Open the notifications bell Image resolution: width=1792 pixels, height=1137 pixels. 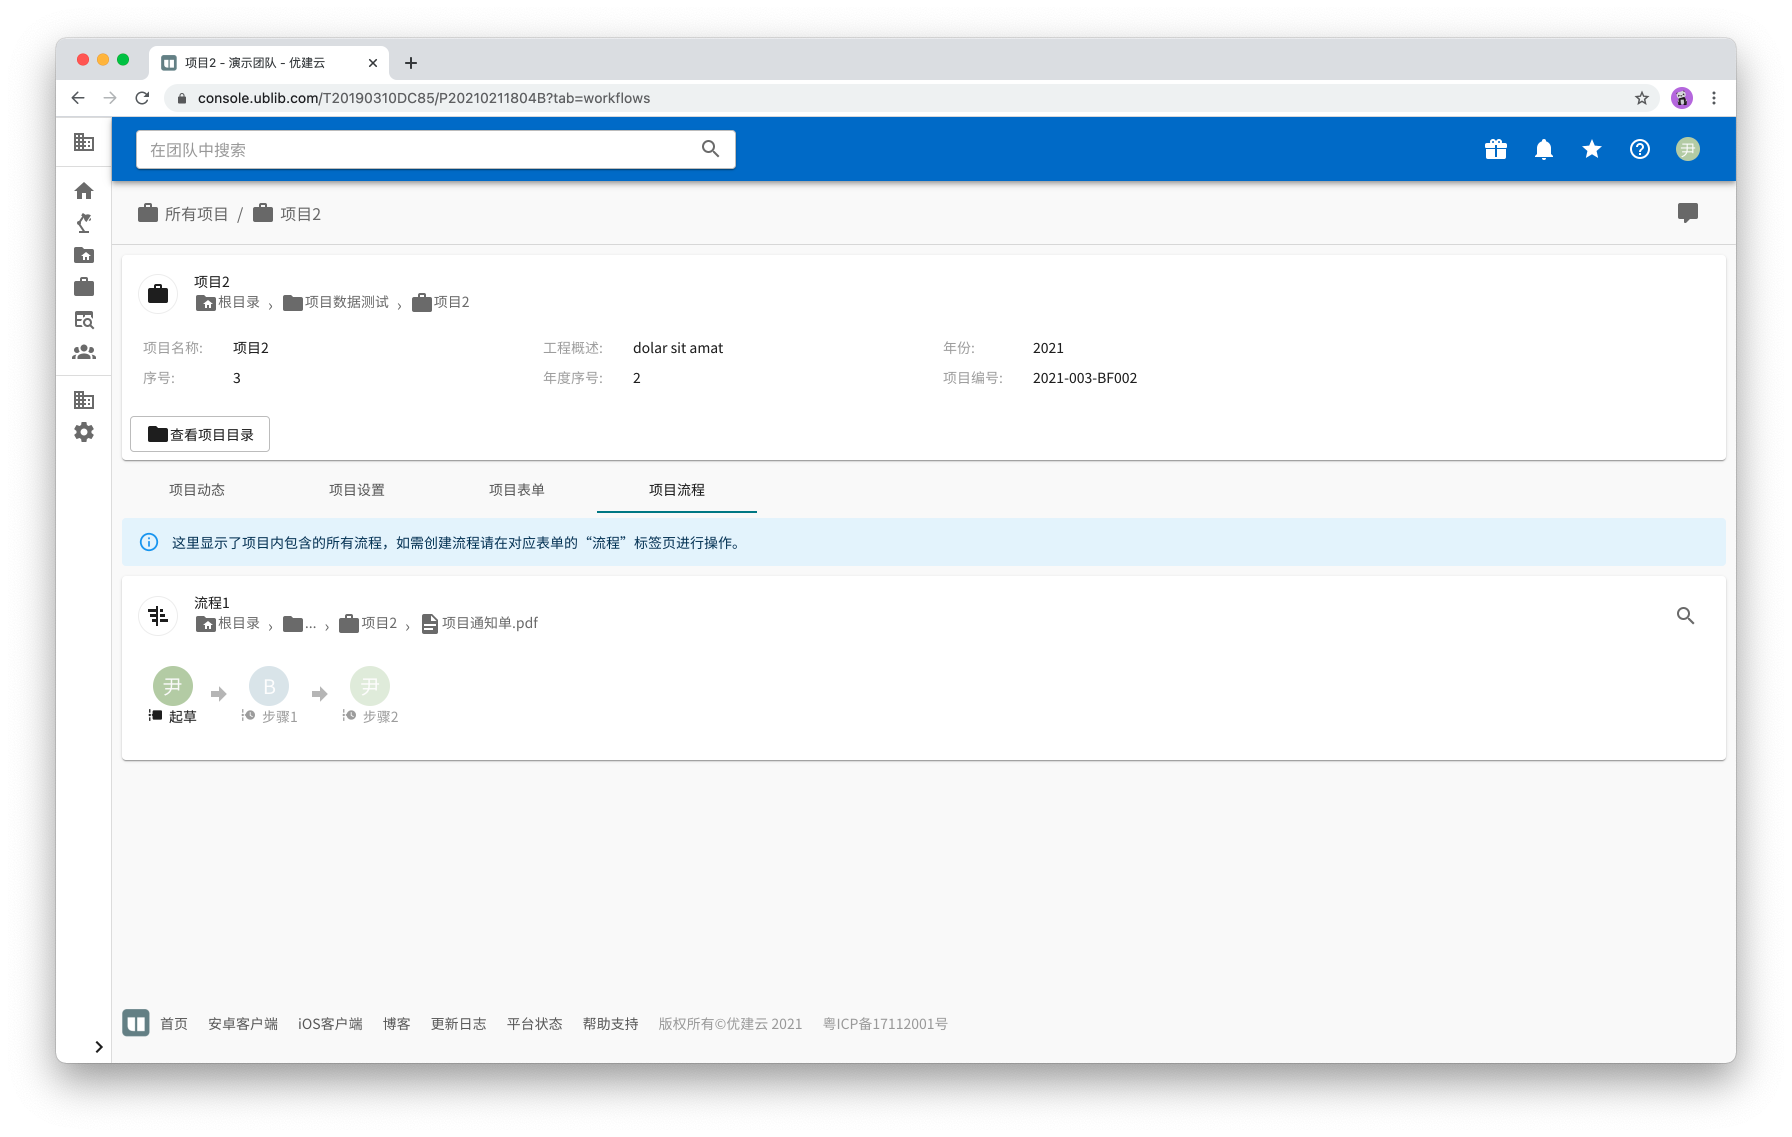coord(1543,150)
